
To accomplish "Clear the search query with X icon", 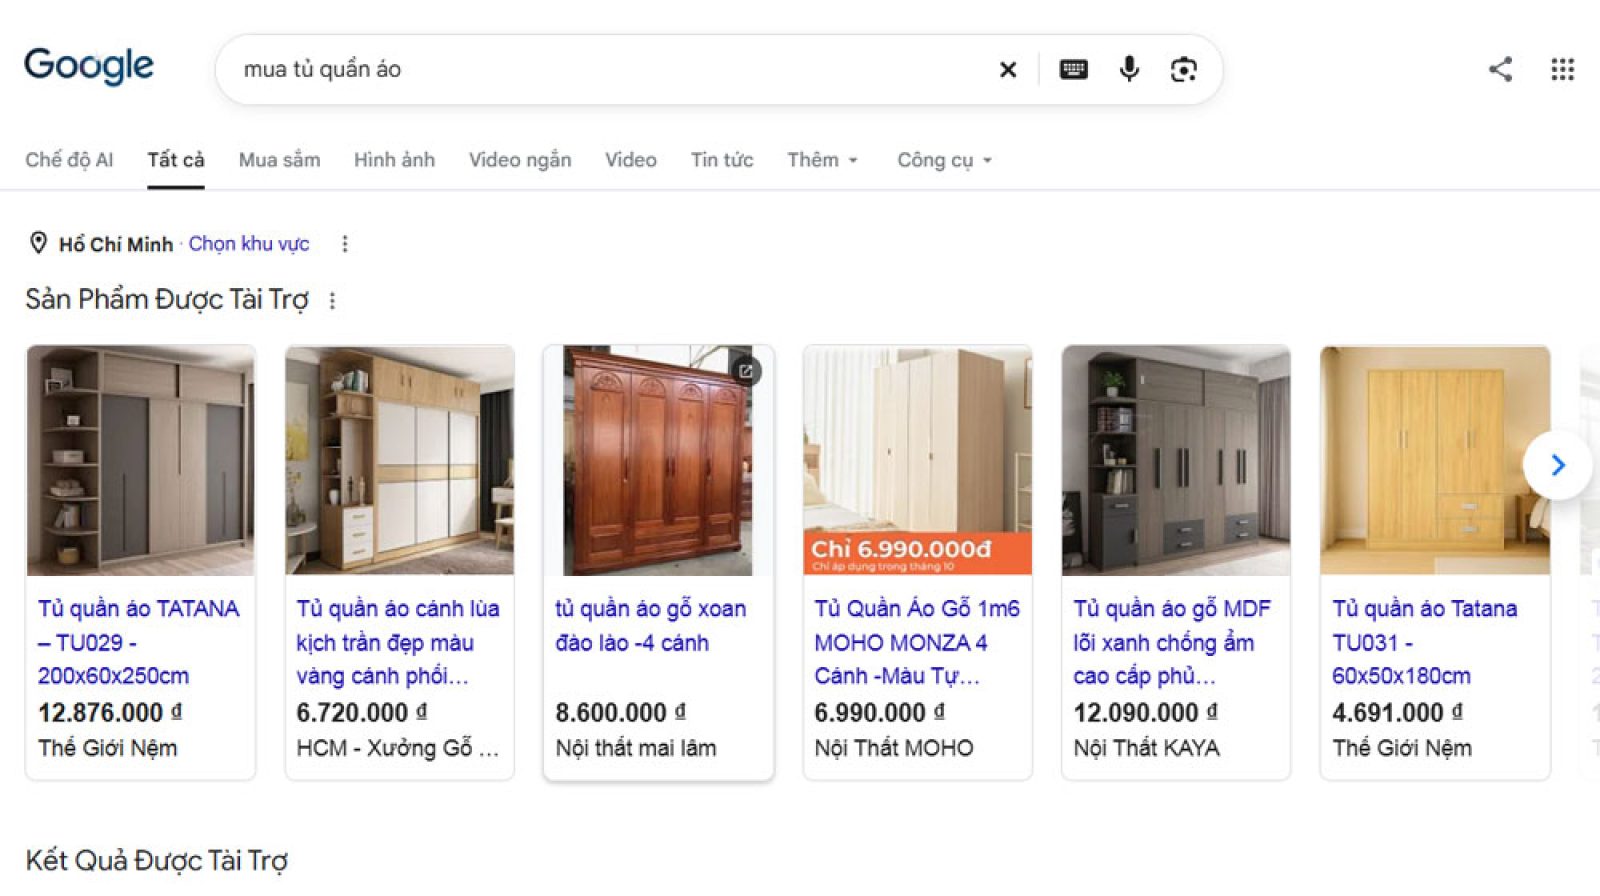I will [x=1008, y=69].
